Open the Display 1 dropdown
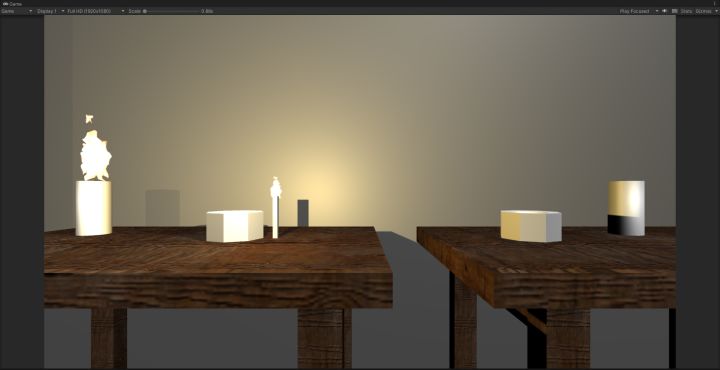 [x=50, y=11]
